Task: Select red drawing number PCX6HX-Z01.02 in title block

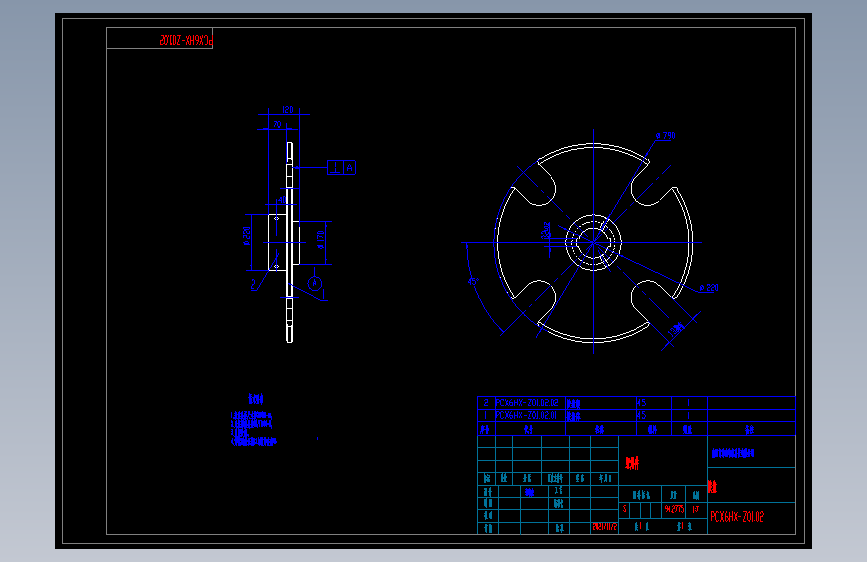Action: pyautogui.click(x=737, y=517)
